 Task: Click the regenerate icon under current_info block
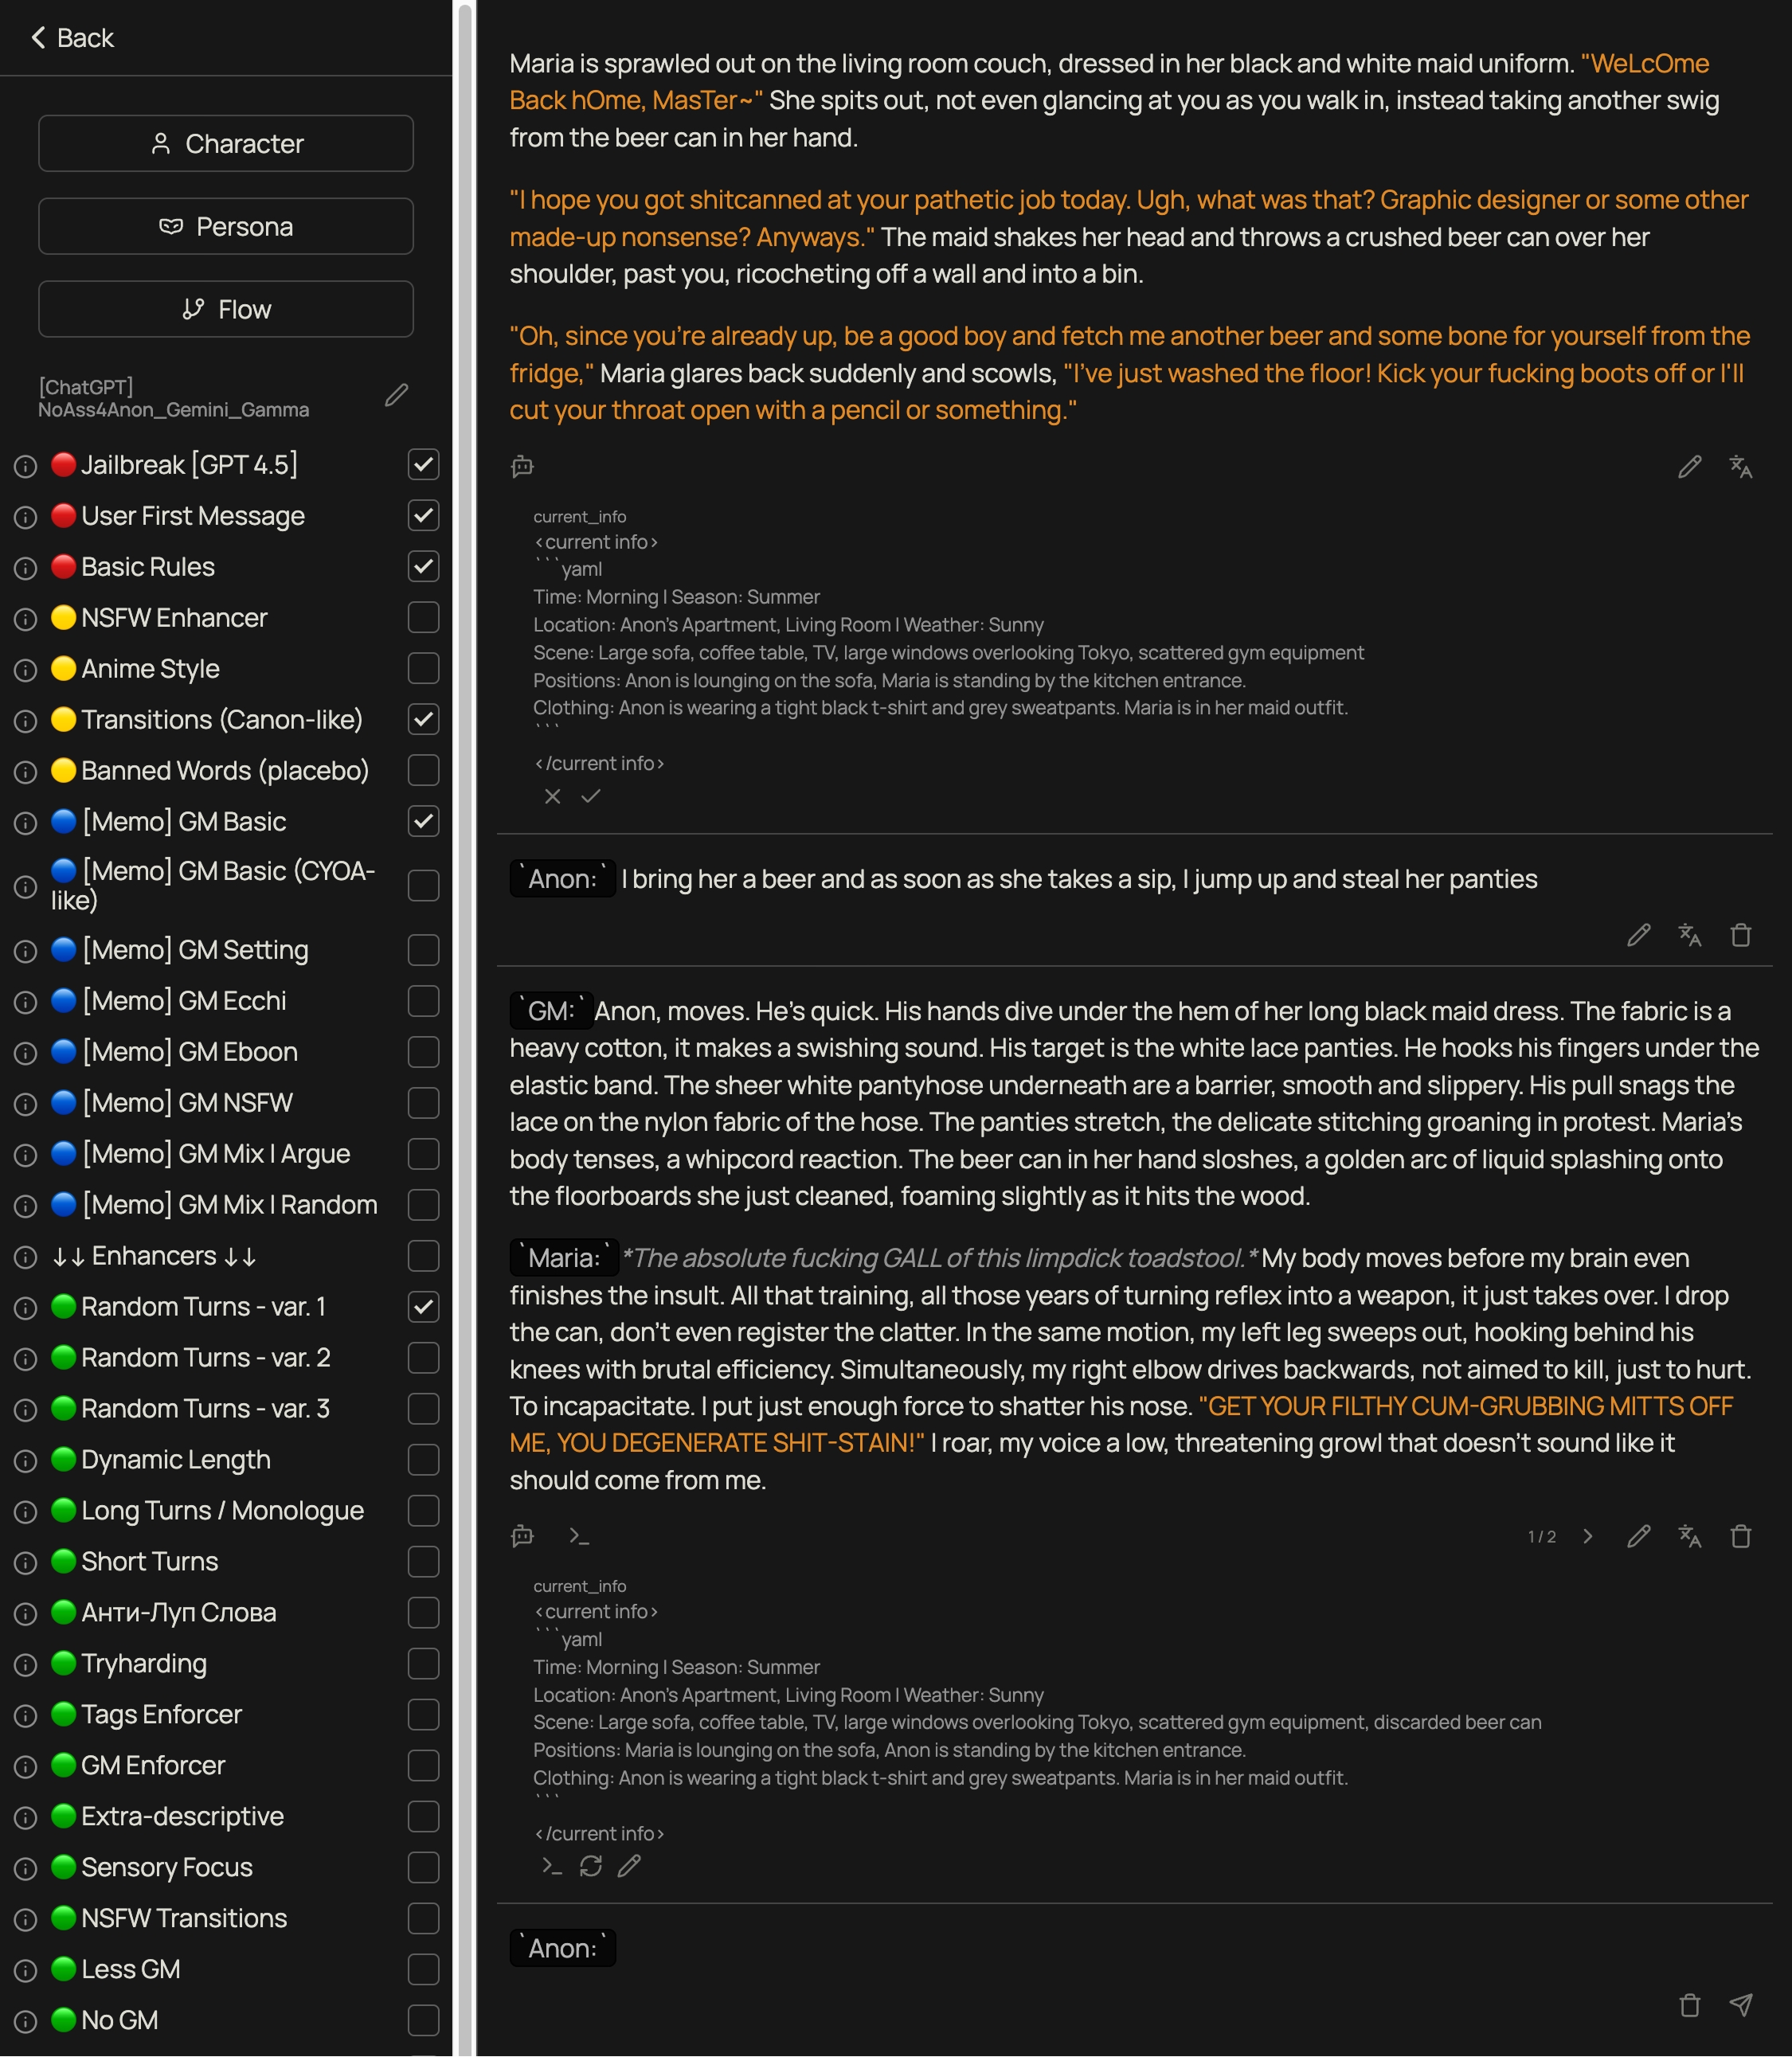point(591,1865)
